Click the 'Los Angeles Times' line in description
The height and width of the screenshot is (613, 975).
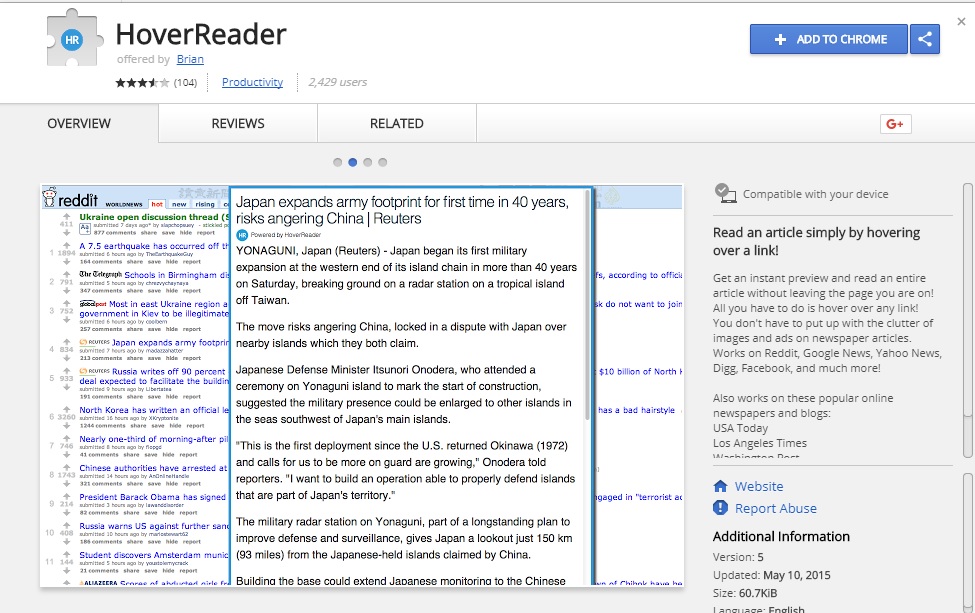(x=760, y=443)
